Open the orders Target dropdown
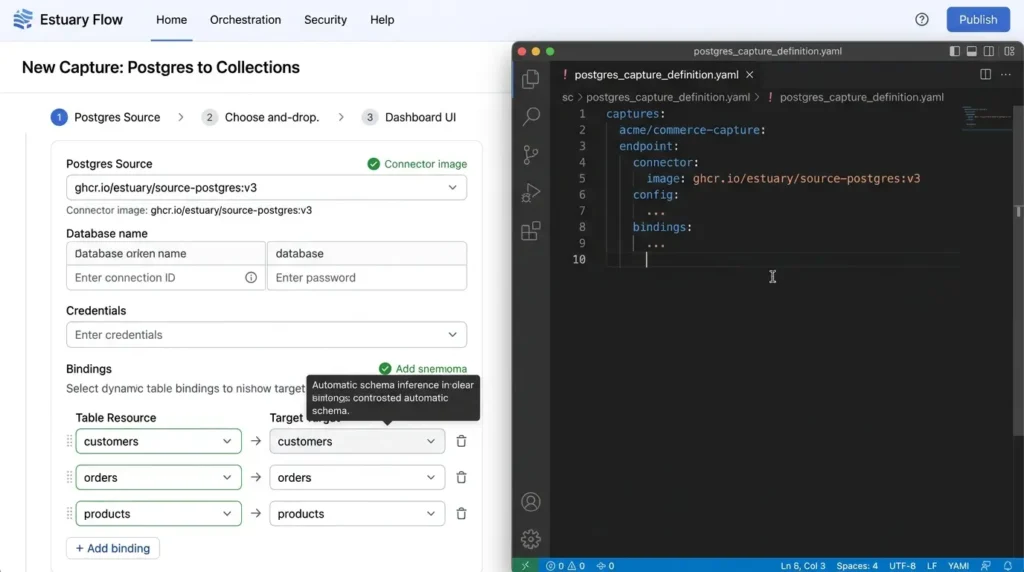The width and height of the screenshot is (1024, 572). (x=357, y=477)
